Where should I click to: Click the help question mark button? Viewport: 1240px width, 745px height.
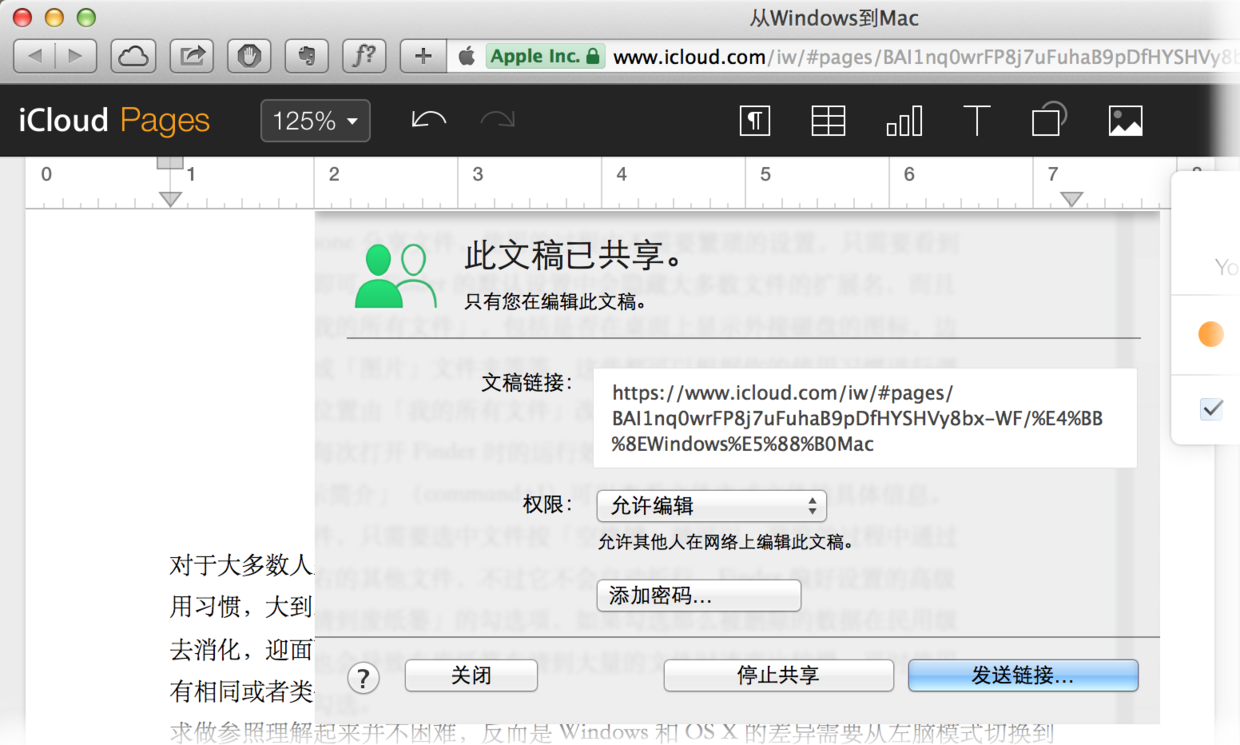363,678
